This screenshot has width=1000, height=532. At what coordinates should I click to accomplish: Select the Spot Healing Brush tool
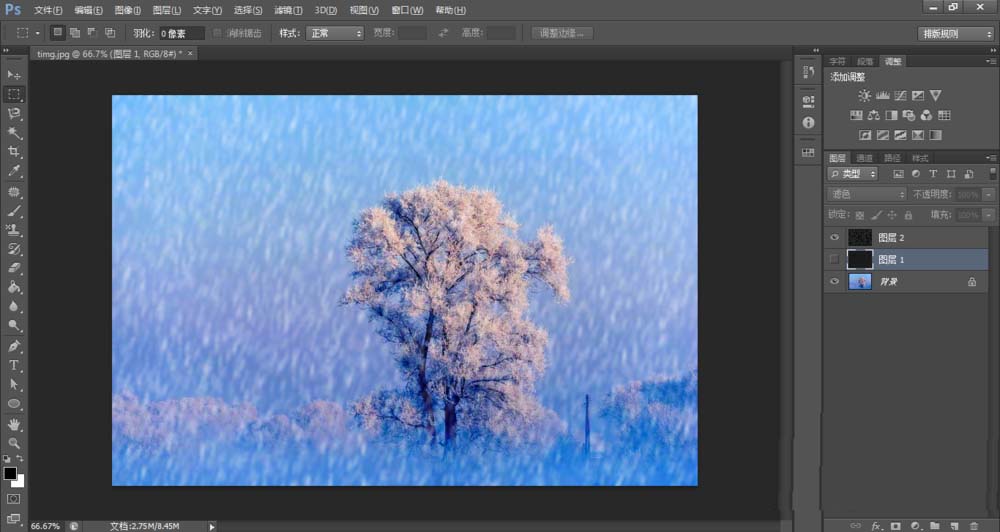pos(14,192)
